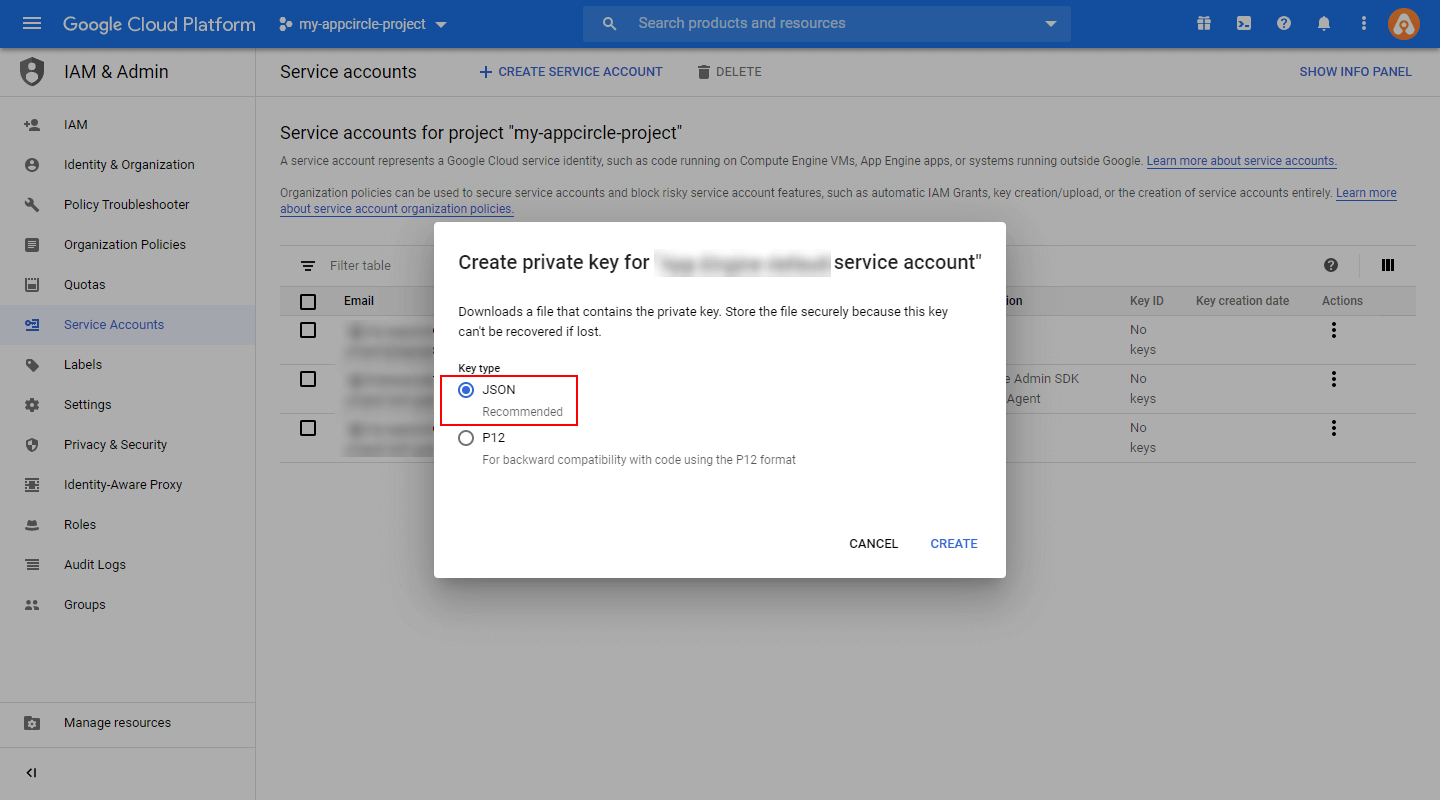Open Labels page in sidebar

click(x=127, y=365)
